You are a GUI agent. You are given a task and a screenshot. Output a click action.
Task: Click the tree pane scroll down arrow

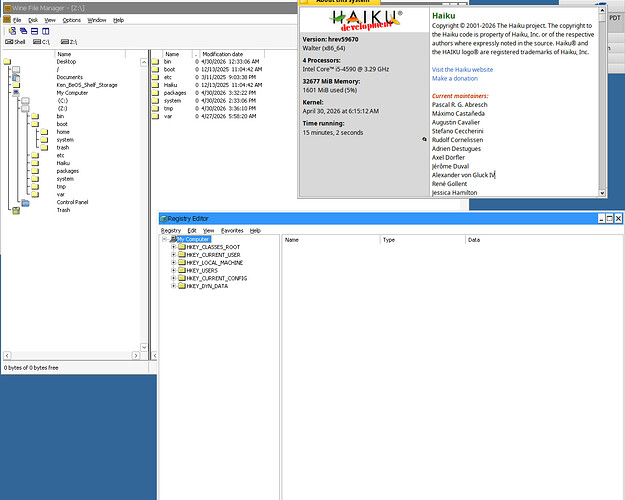144,347
